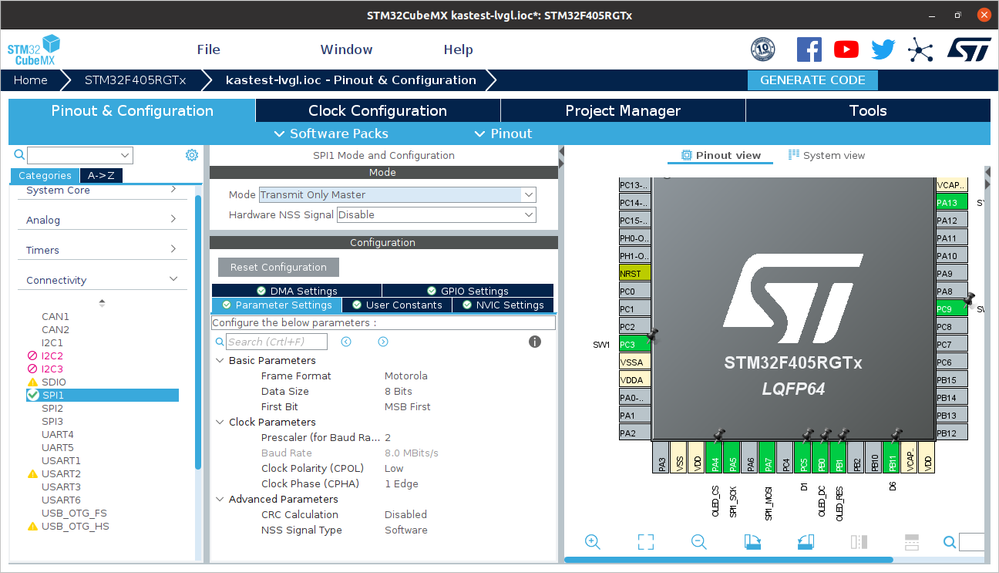Select USB_OTG_FS in the Connectivity list
The image size is (999, 573).
74,513
